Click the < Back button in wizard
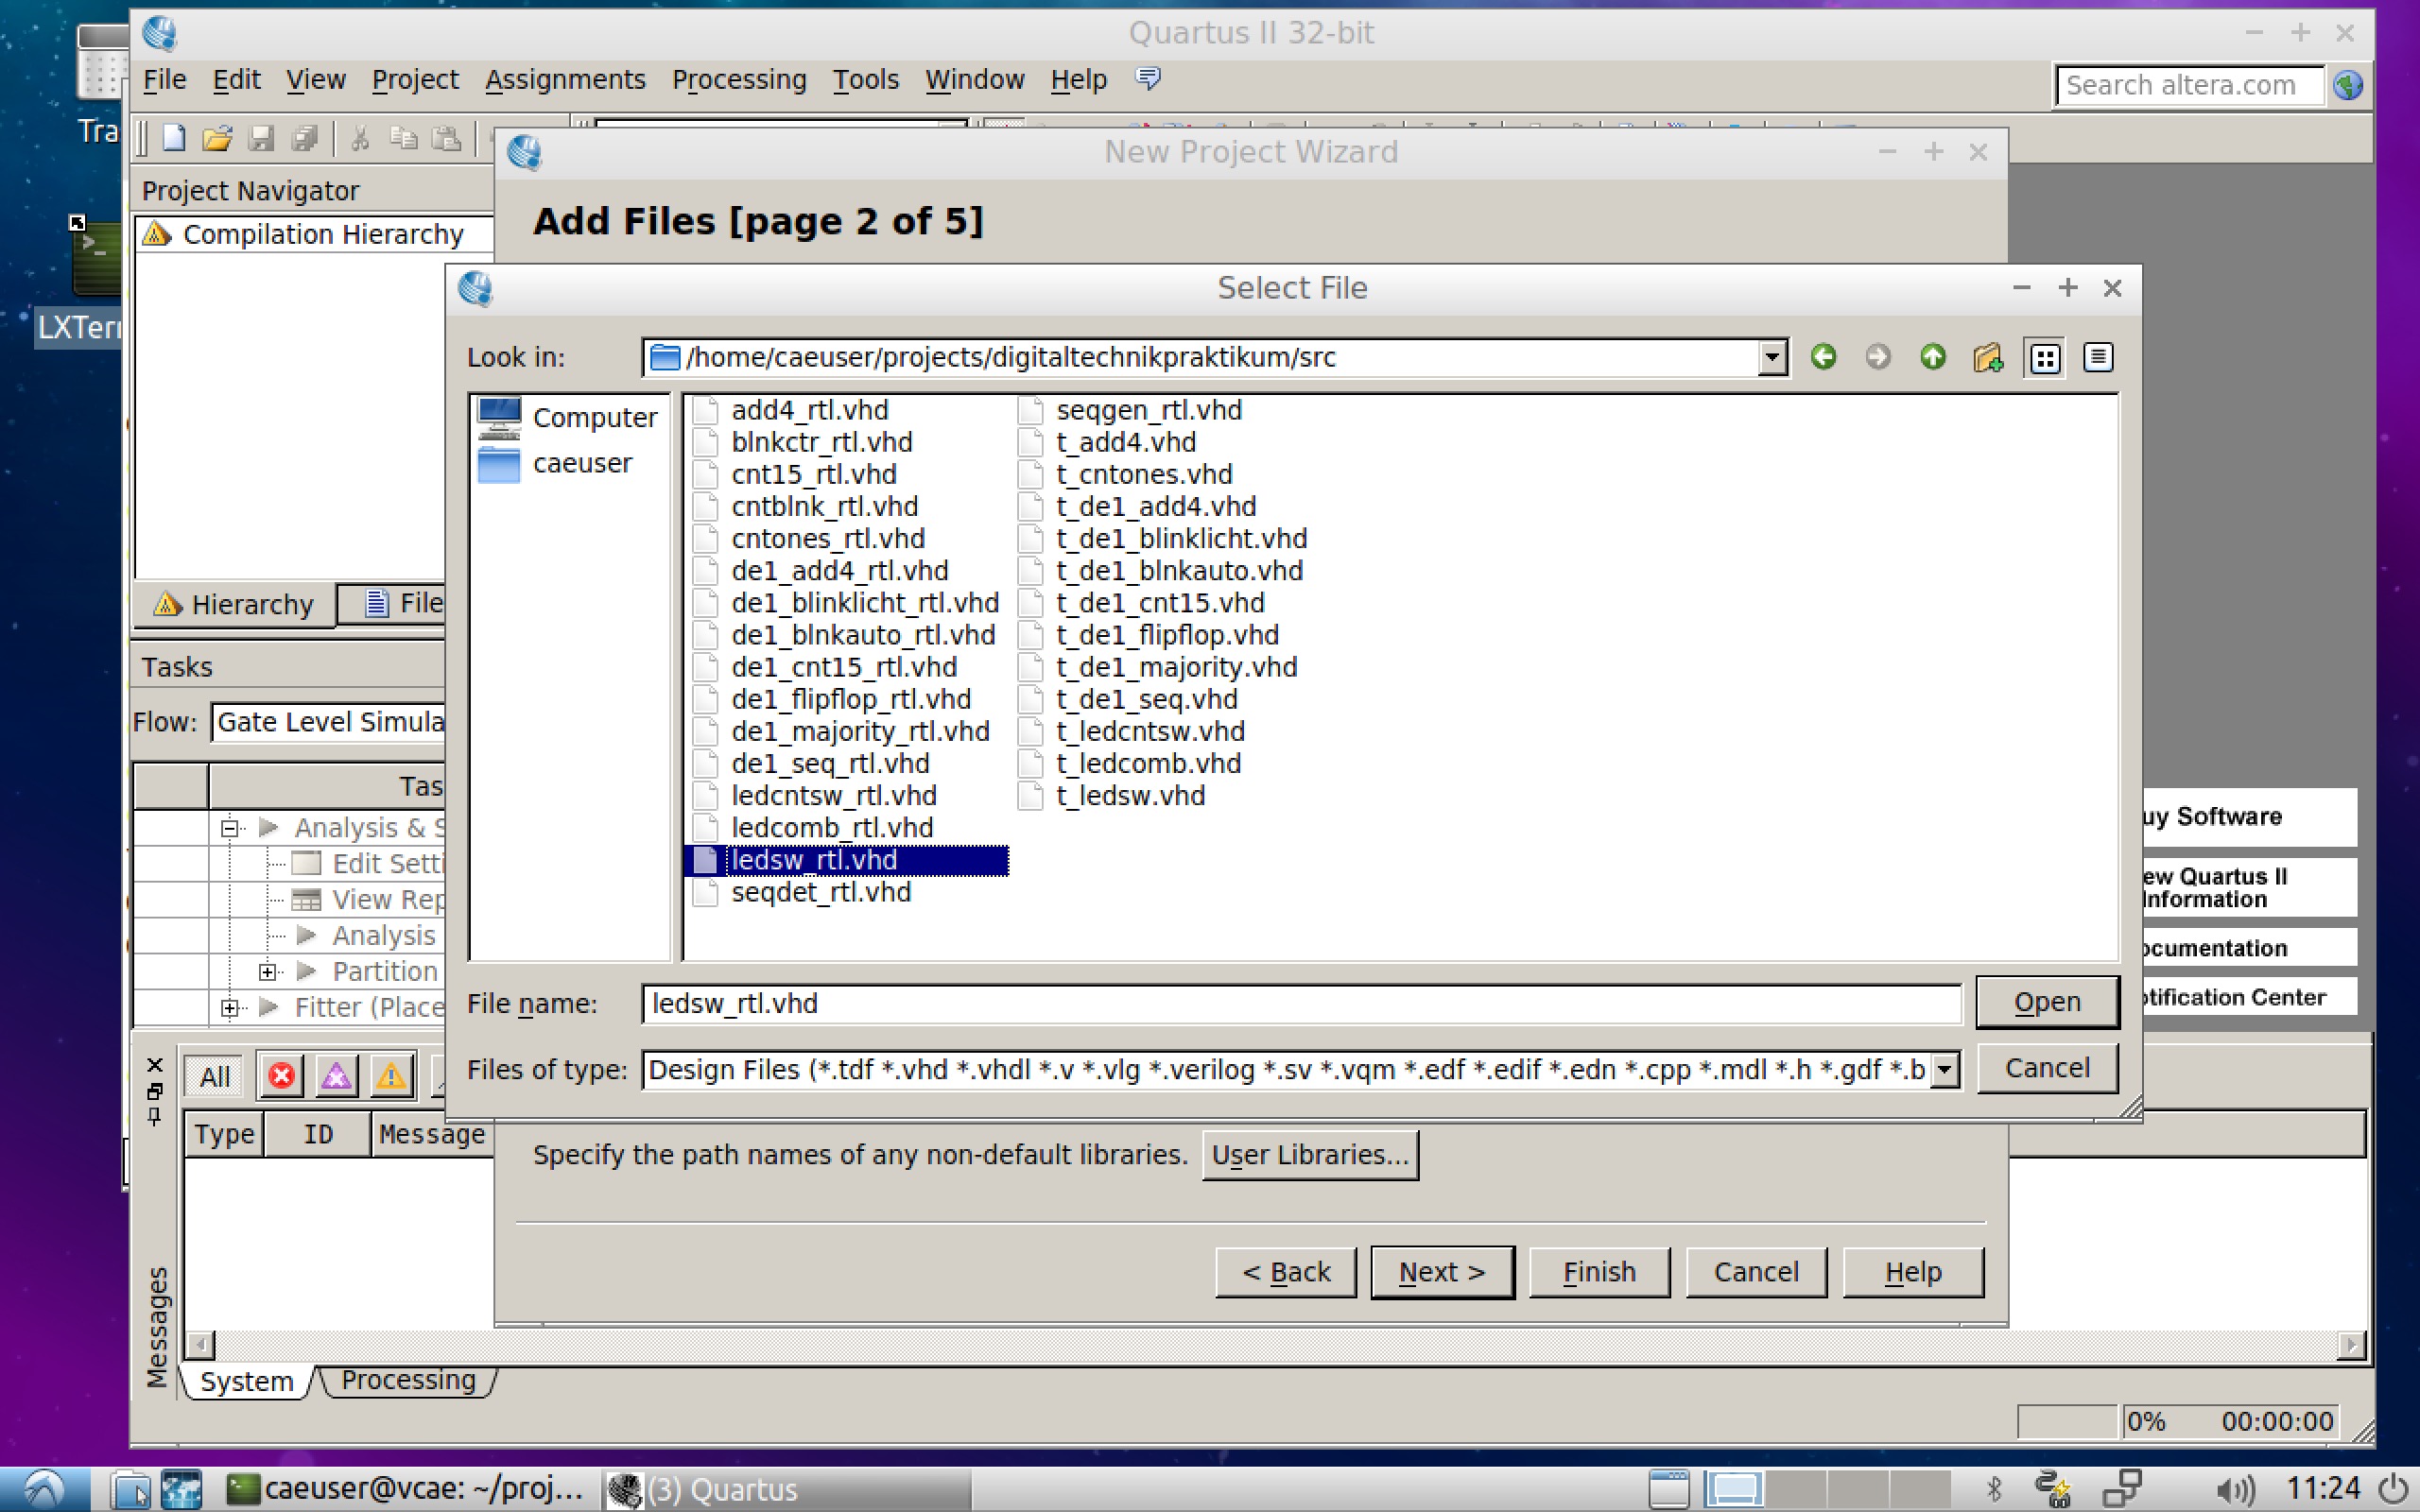2420x1512 pixels. coord(1286,1272)
